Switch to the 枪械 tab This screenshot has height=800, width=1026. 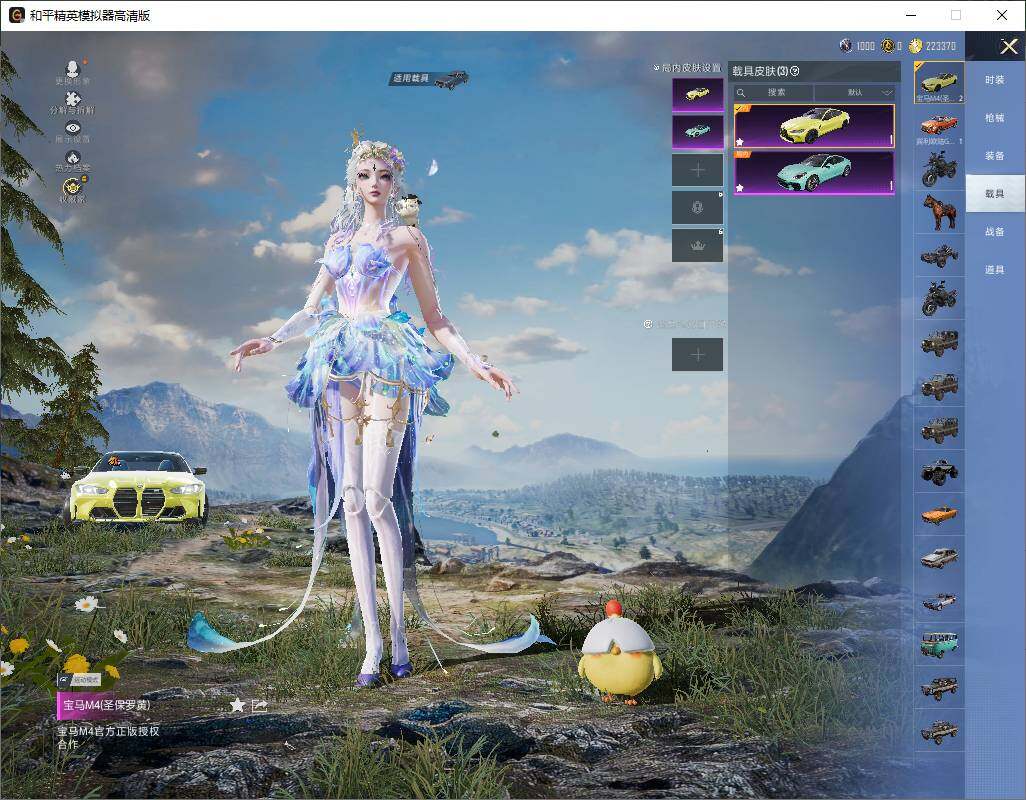point(995,118)
